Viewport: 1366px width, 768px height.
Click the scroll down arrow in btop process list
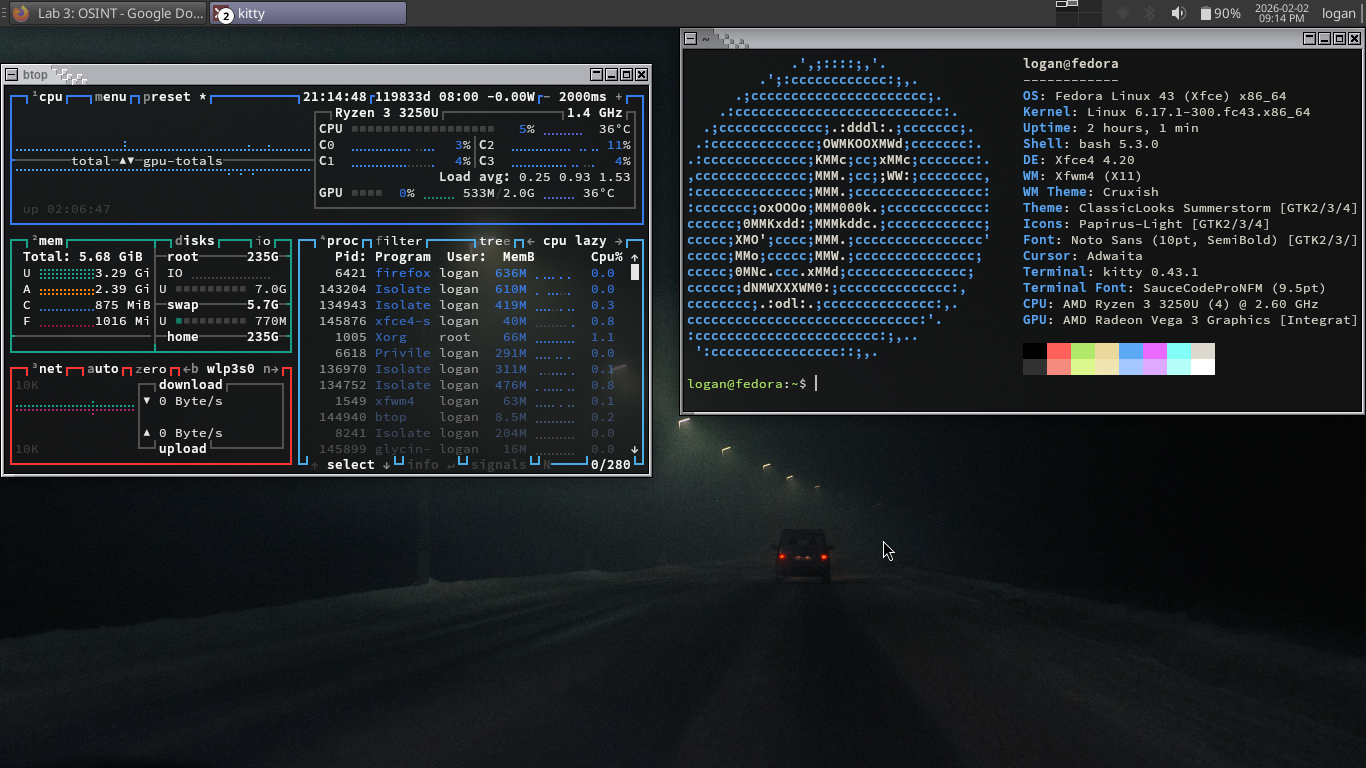(x=634, y=449)
